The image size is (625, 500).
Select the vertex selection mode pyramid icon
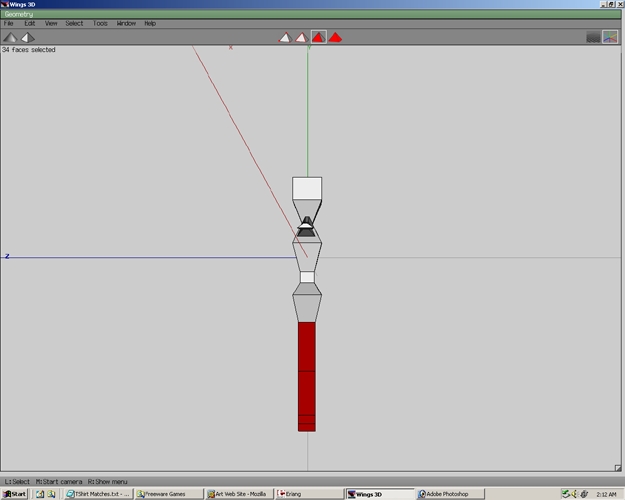pyautogui.click(x=285, y=37)
